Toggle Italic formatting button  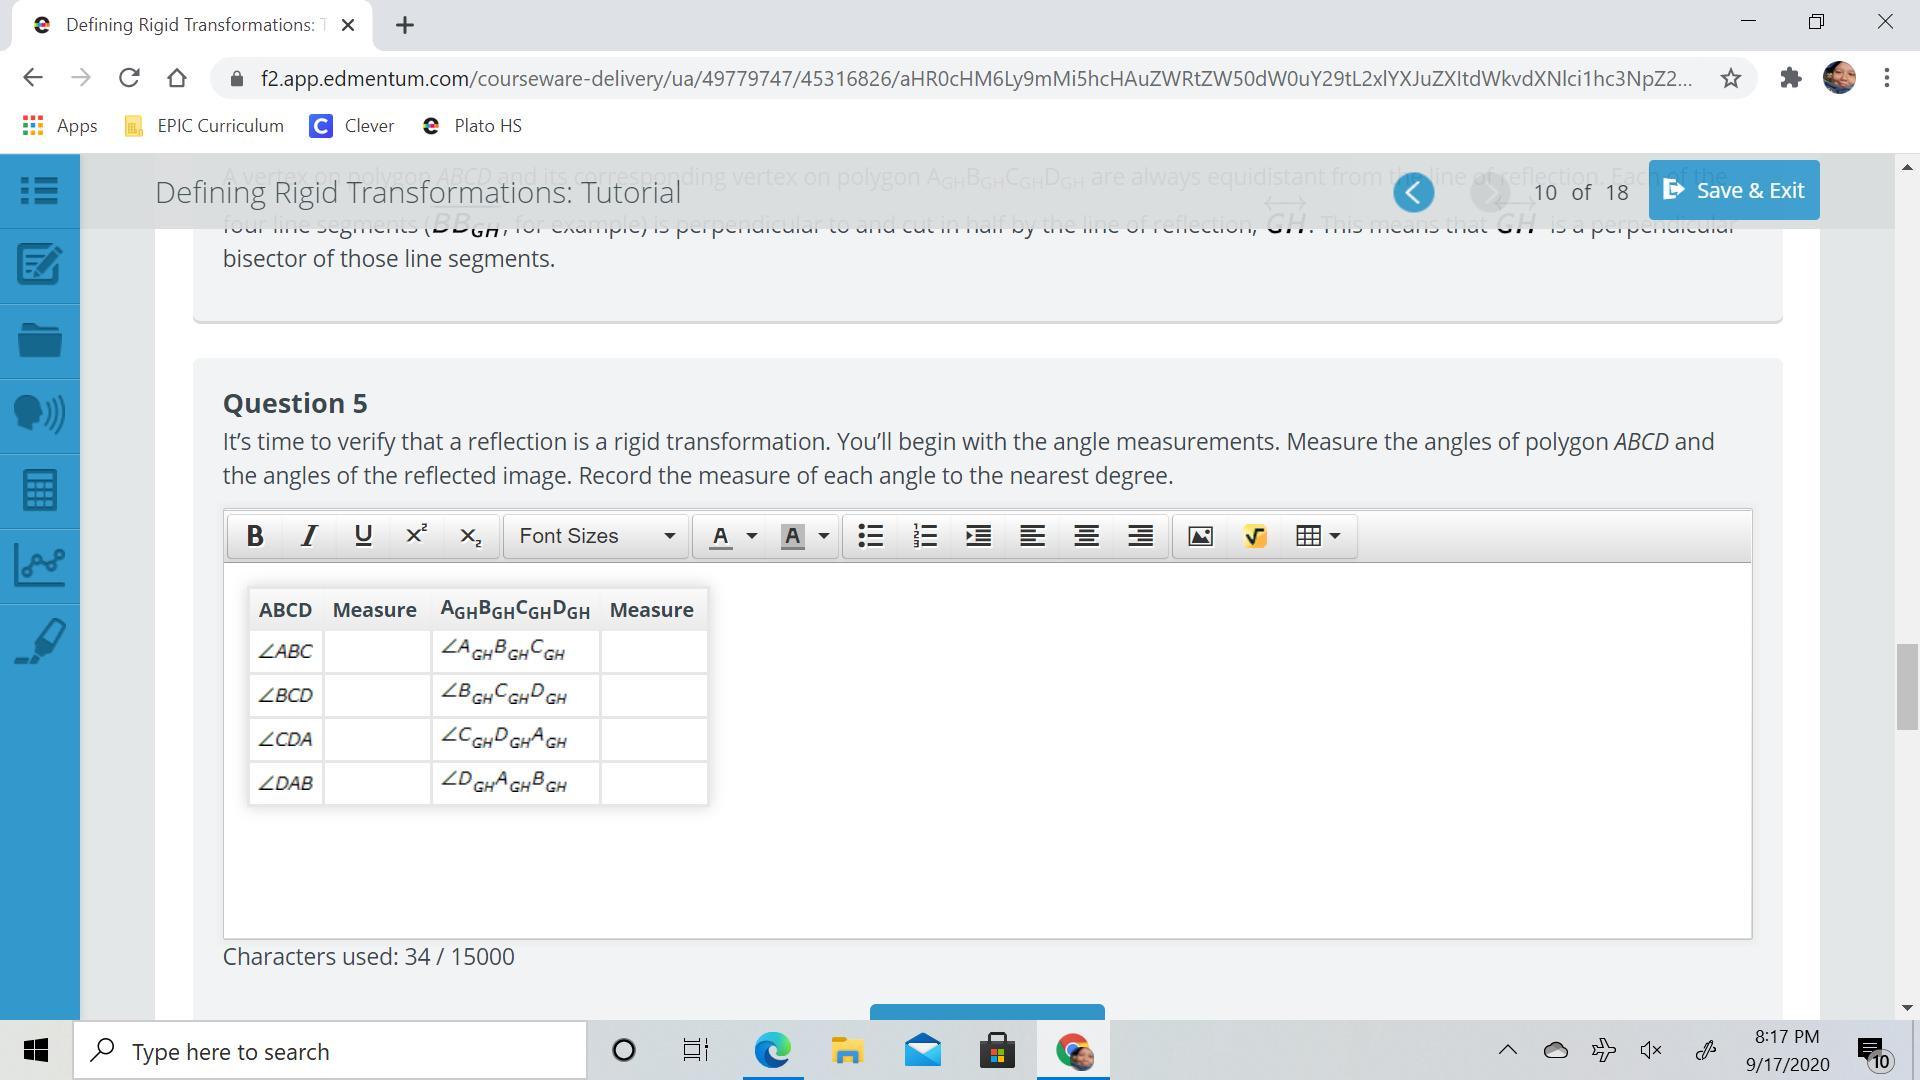click(x=309, y=536)
